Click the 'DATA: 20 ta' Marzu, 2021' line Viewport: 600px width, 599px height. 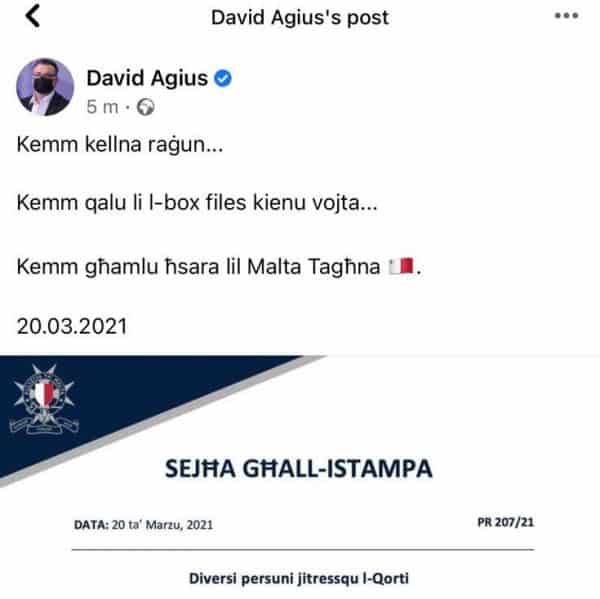[x=143, y=524]
